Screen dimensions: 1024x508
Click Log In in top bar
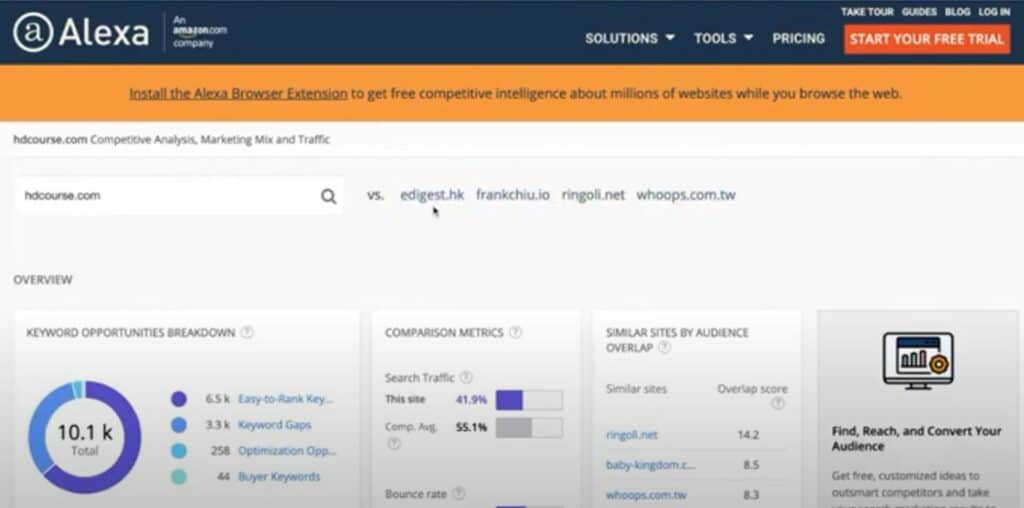click(x=994, y=12)
